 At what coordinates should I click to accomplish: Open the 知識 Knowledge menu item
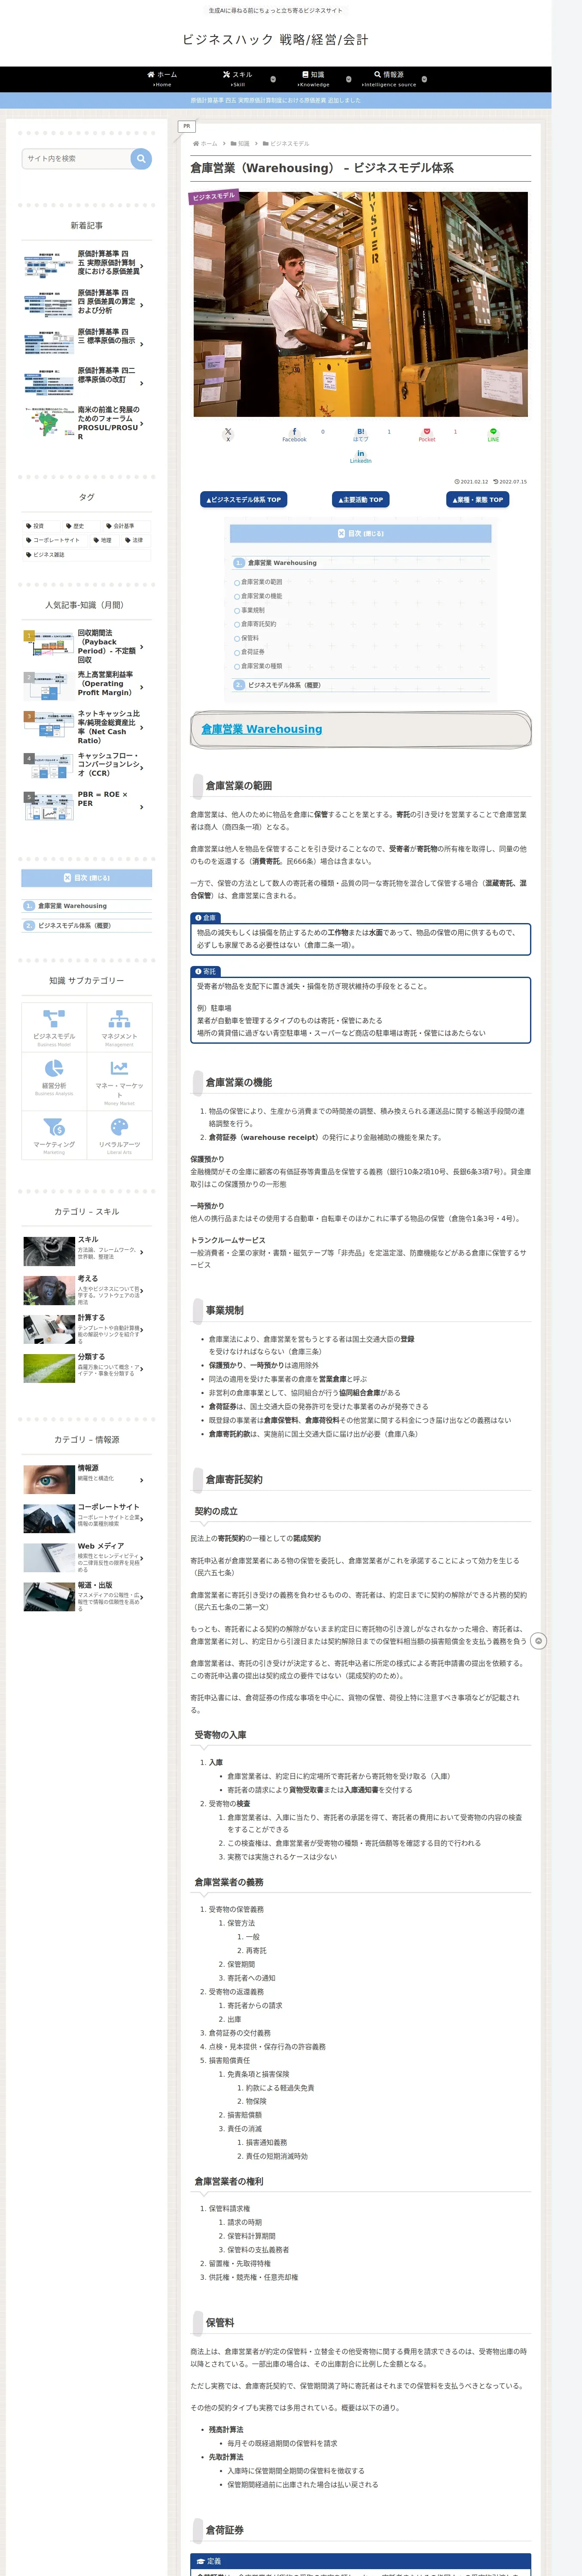click(x=313, y=79)
